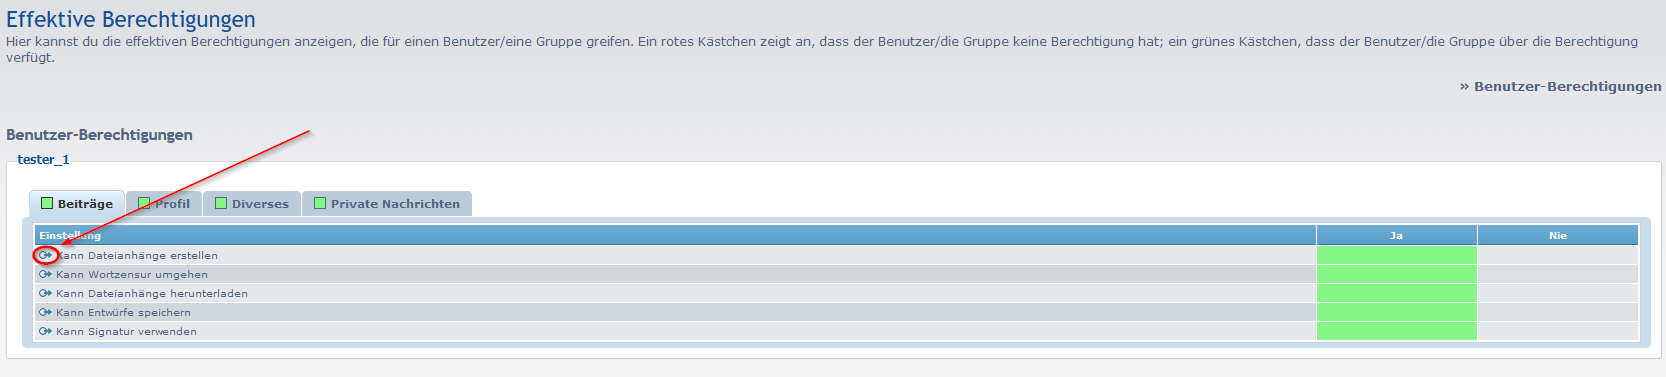Screen dimensions: 1666x377
Task: Click green status square on Diverses tab
Action: point(221,203)
